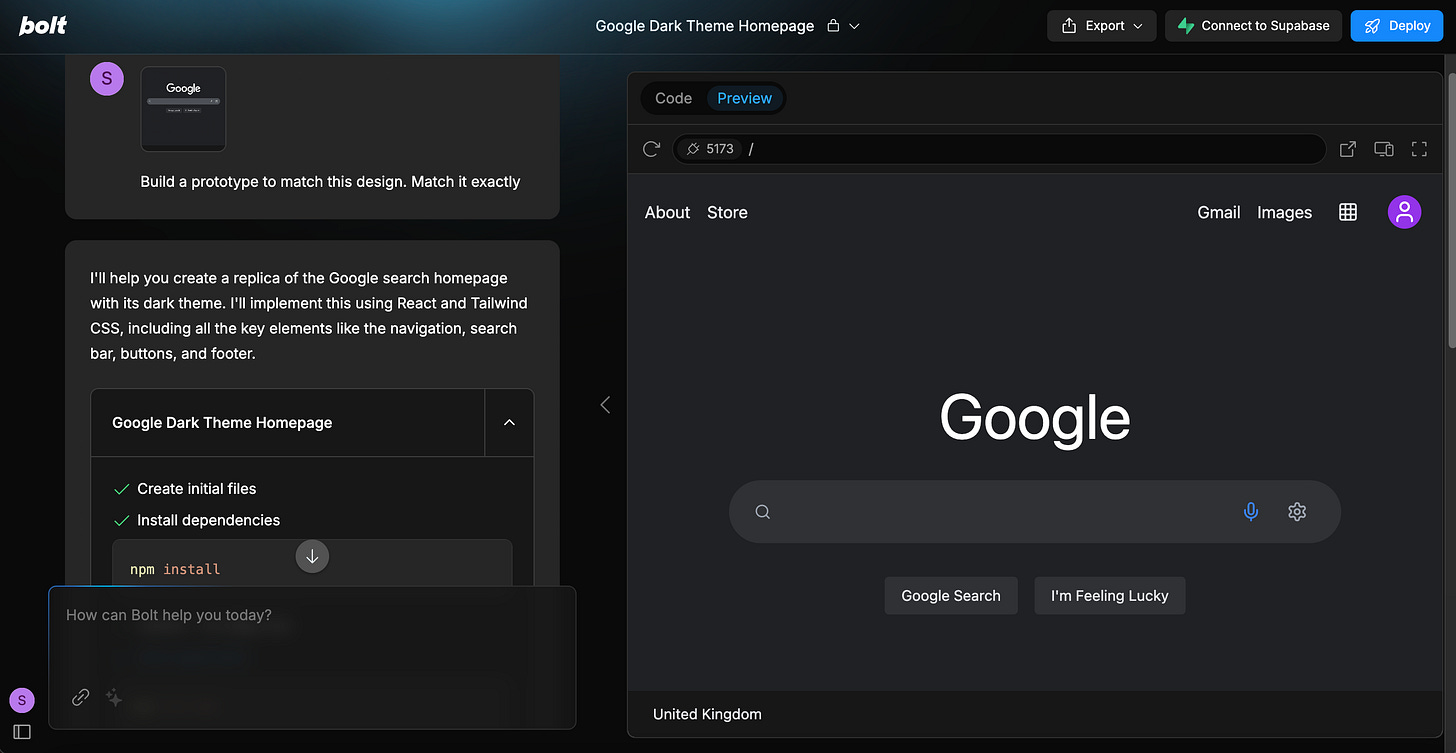Viewport: 1456px width, 753px height.
Task: Click the completed Create initial files checkmark
Action: [x=122, y=488]
